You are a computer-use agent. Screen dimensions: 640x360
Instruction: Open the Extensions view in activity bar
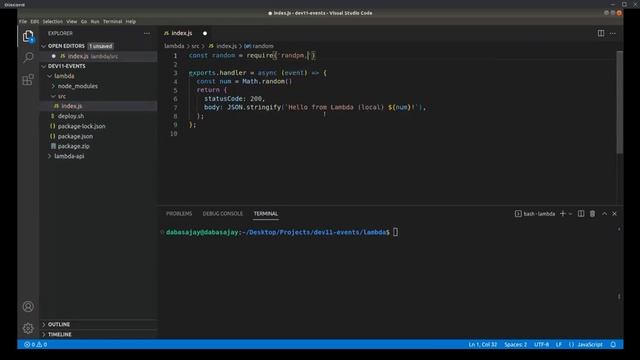click(28, 79)
